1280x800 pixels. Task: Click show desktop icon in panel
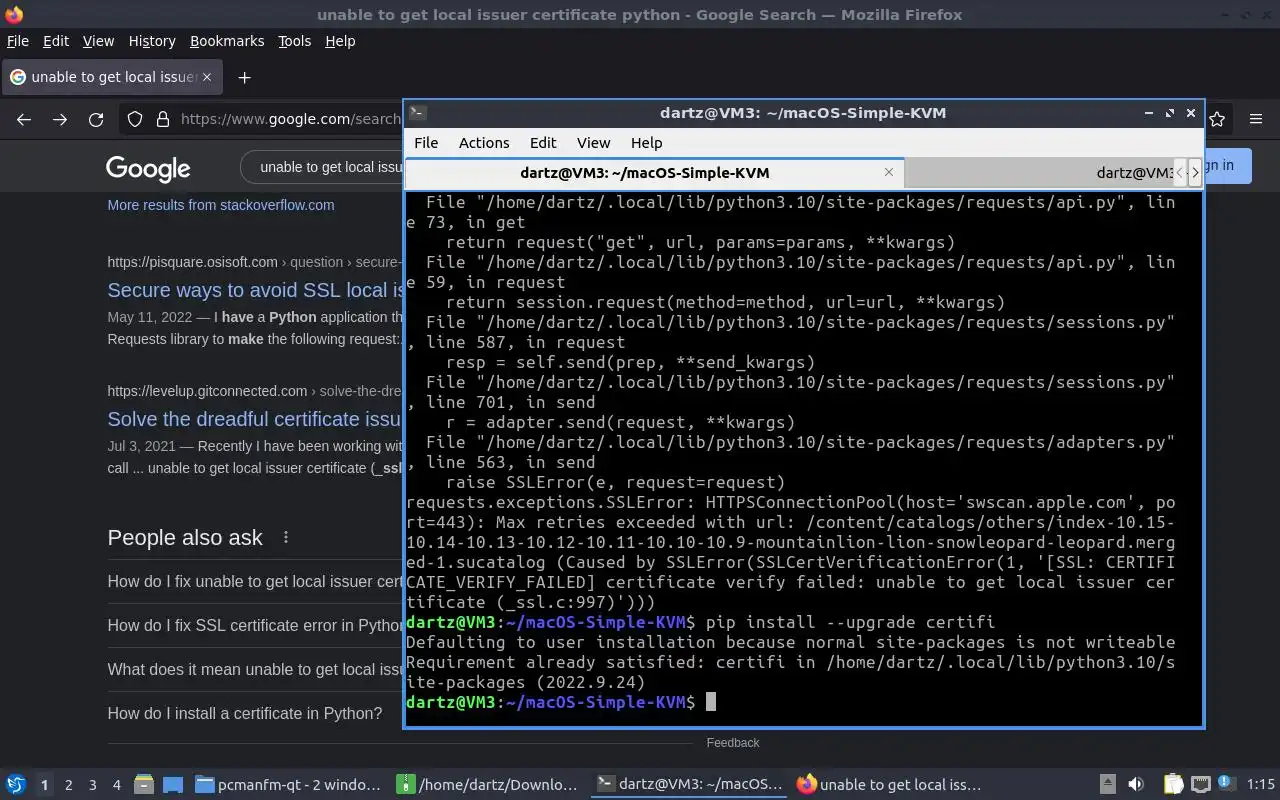tap(172, 785)
